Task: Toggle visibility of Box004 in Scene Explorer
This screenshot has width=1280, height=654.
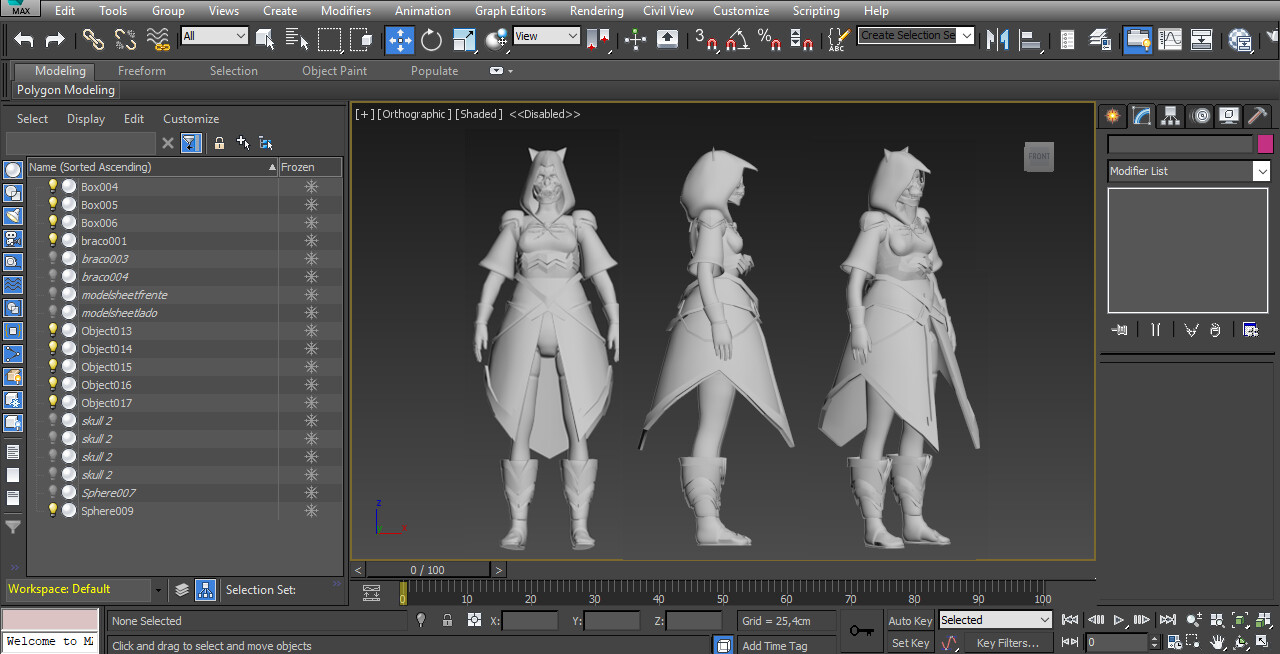Action: click(52, 186)
